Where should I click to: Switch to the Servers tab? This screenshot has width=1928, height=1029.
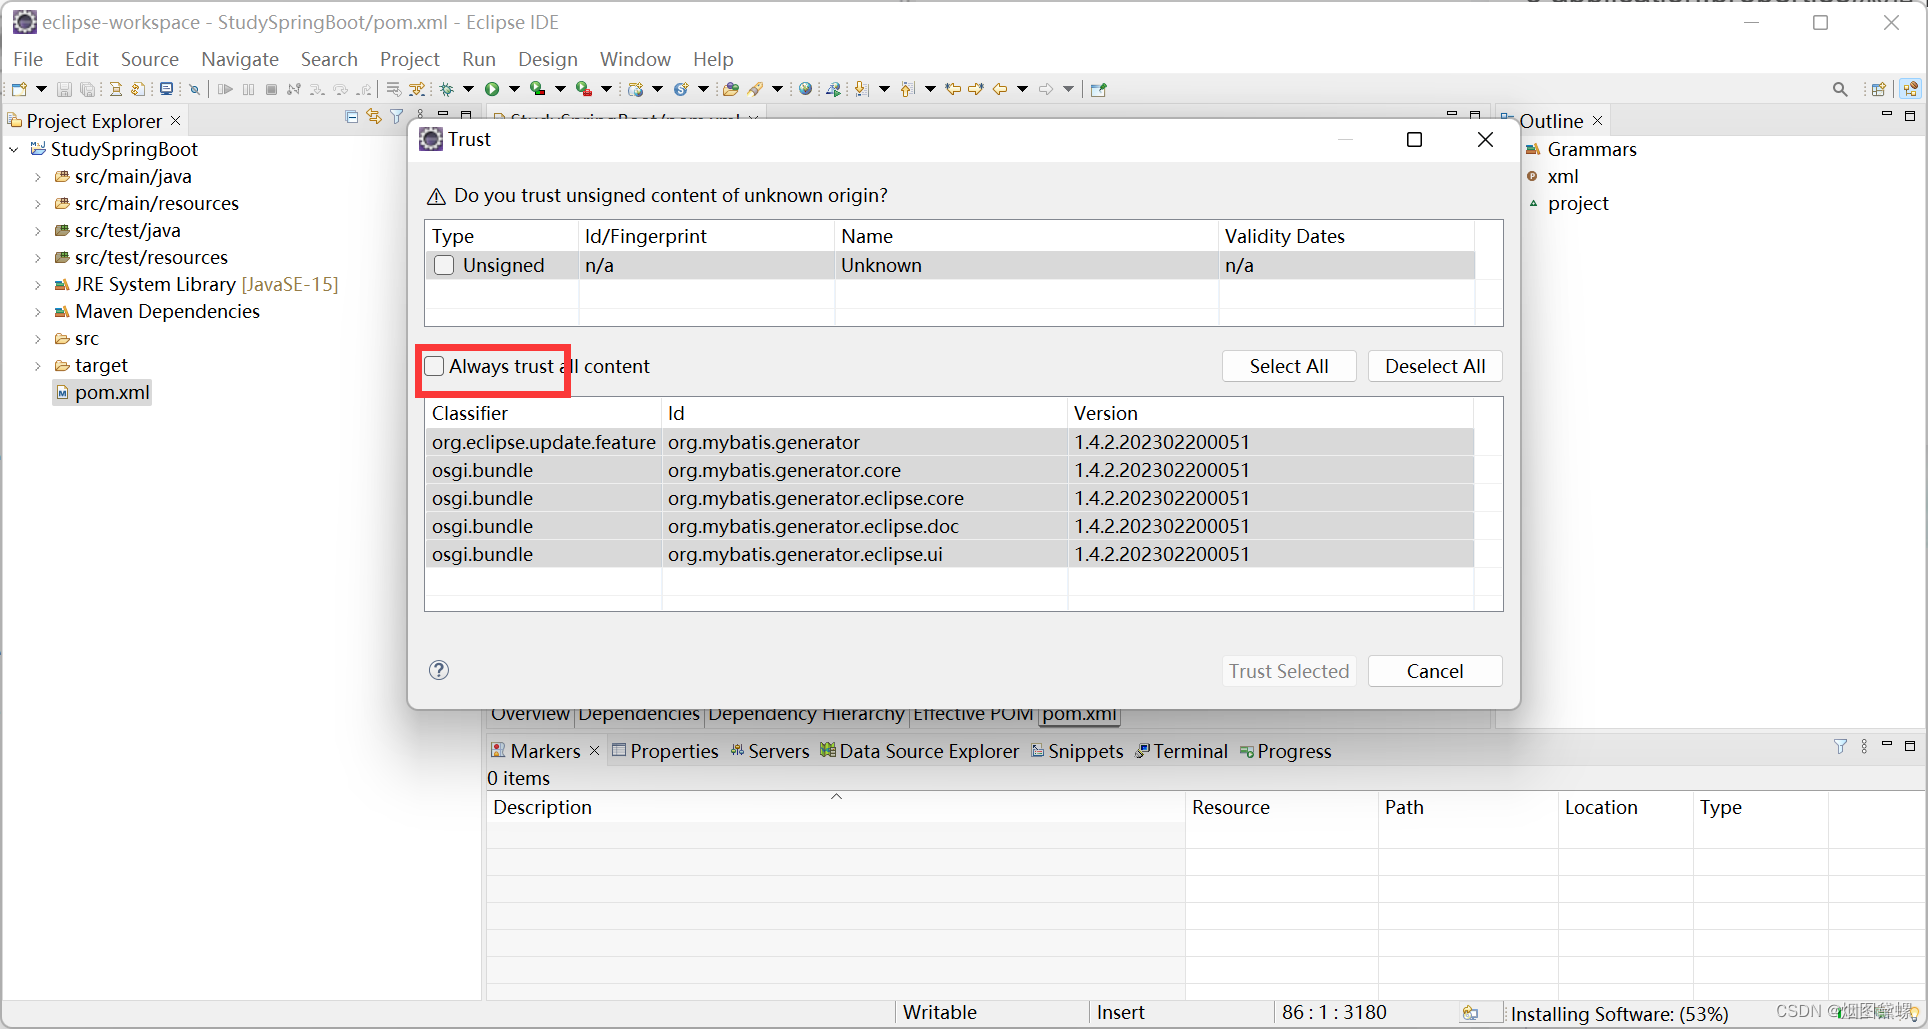770,751
